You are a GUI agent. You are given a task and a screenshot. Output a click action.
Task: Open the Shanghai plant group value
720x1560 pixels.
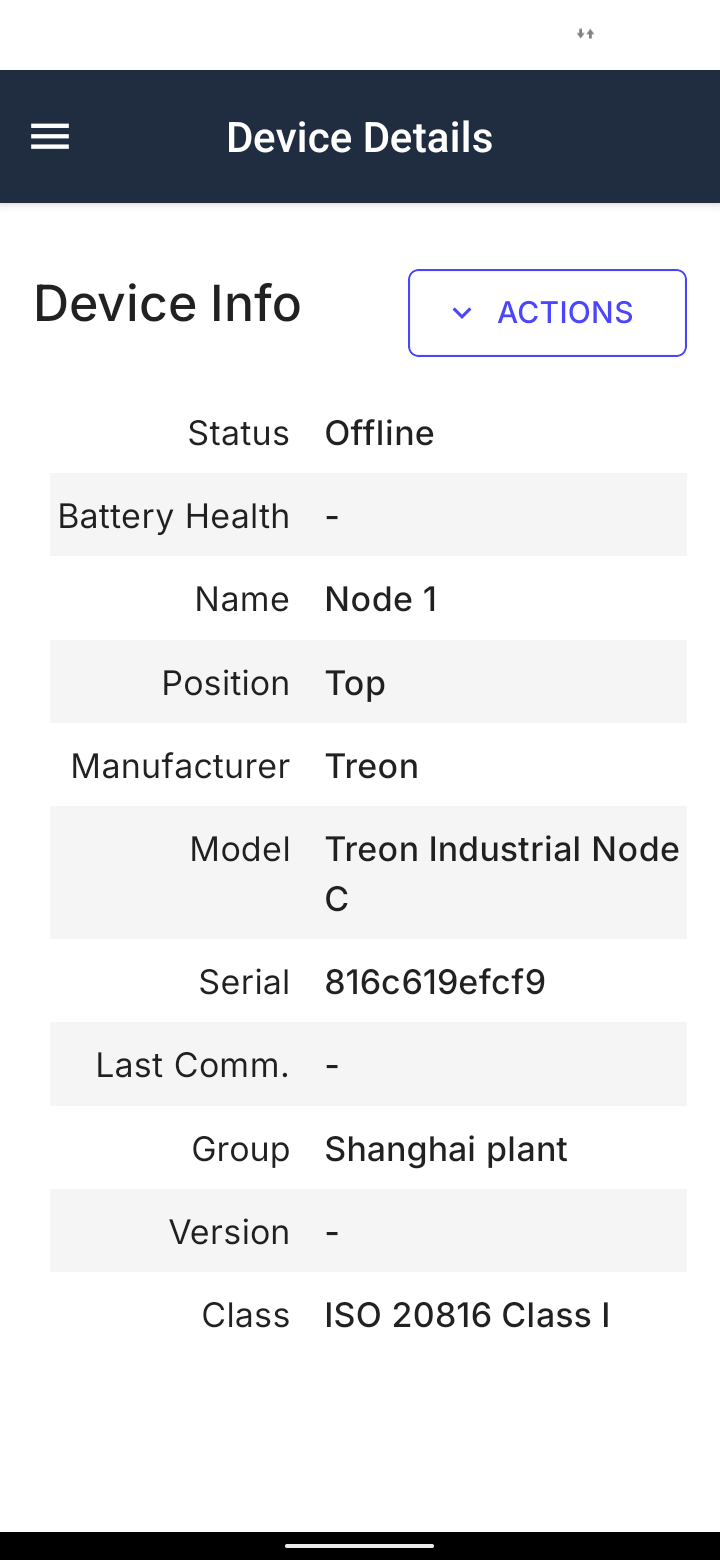tap(446, 1149)
